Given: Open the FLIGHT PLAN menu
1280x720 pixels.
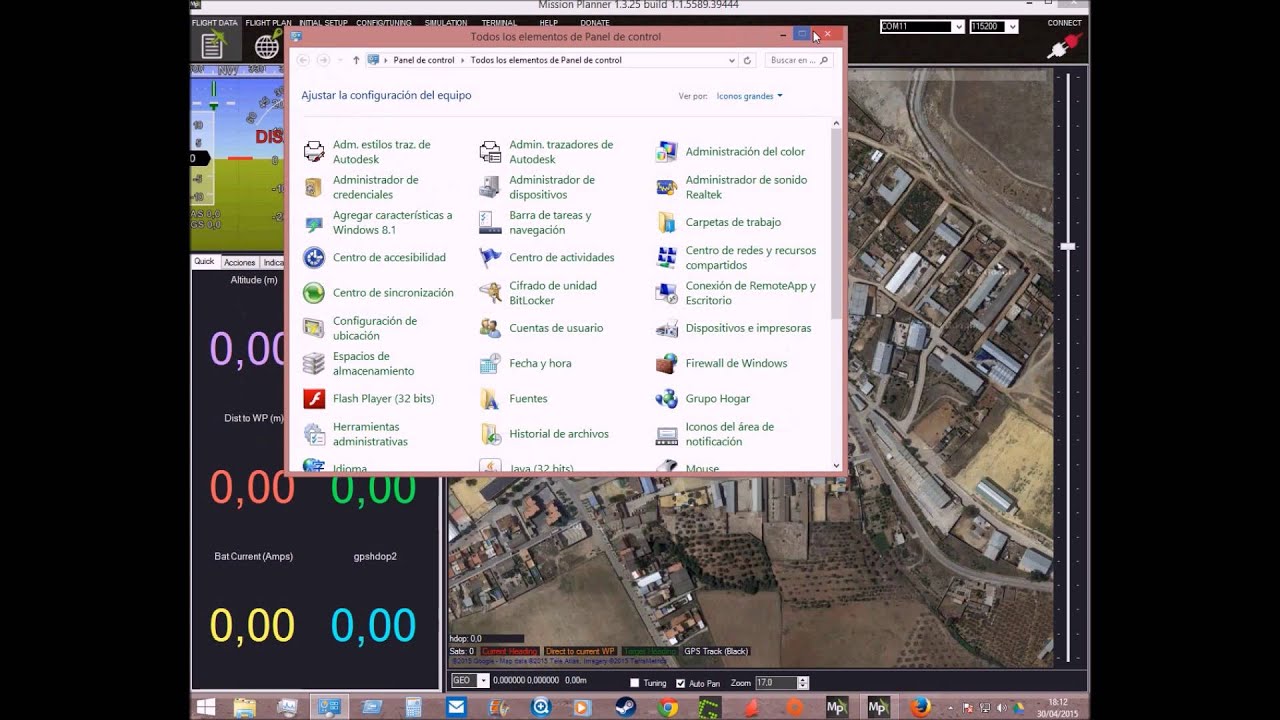Looking at the screenshot, I should point(268,23).
